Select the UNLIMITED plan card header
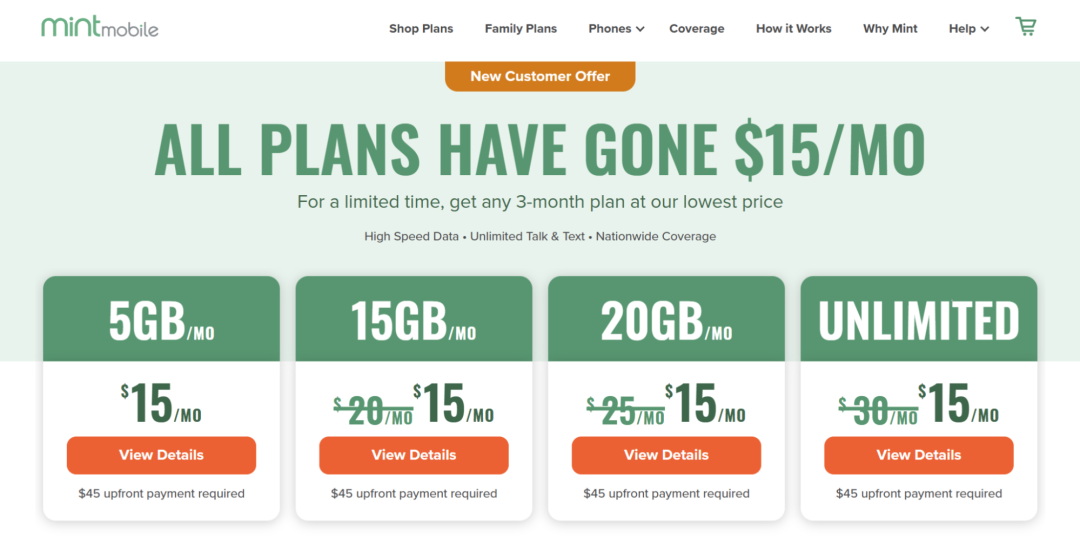Screen dimensions: 1080x538 [919, 319]
